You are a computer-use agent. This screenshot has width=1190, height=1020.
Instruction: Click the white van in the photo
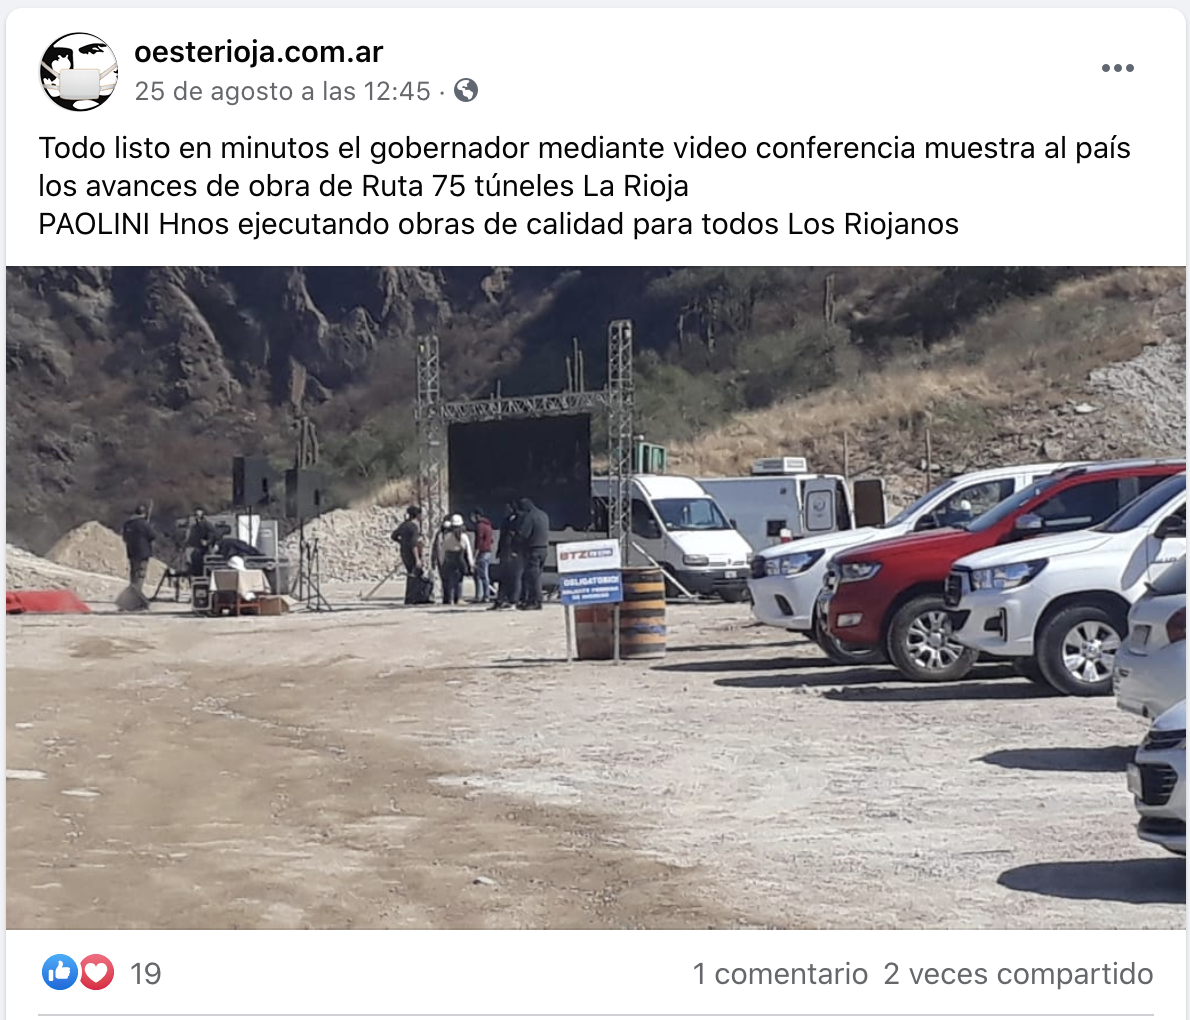(674, 536)
